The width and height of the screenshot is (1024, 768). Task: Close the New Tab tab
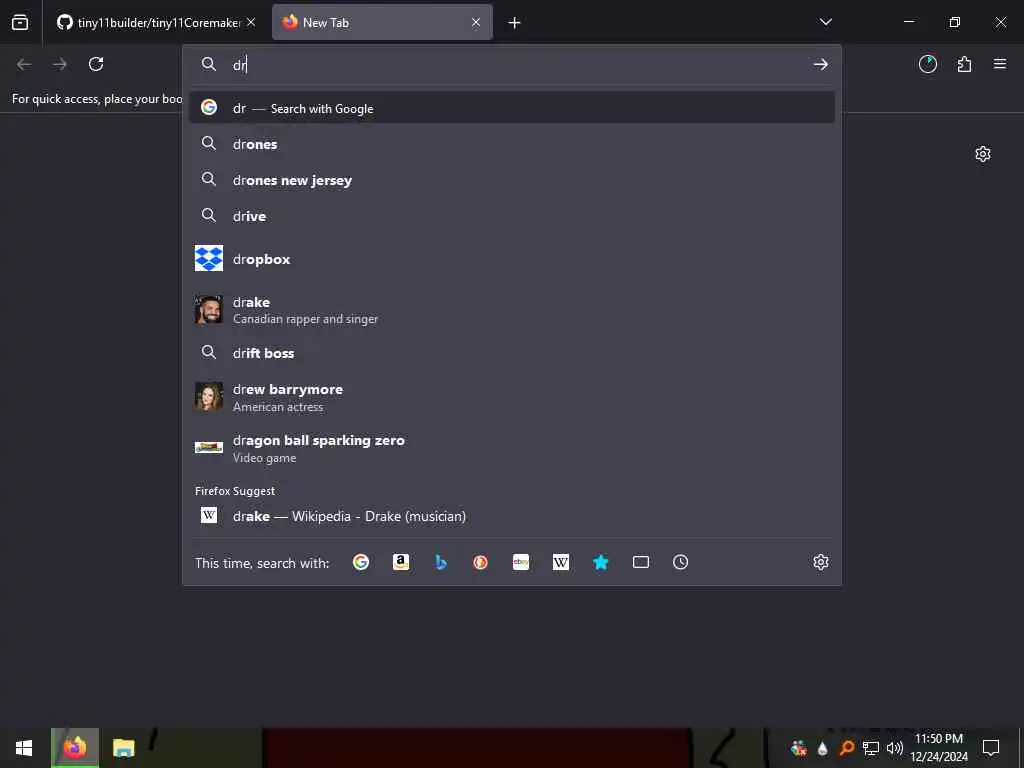(x=476, y=23)
